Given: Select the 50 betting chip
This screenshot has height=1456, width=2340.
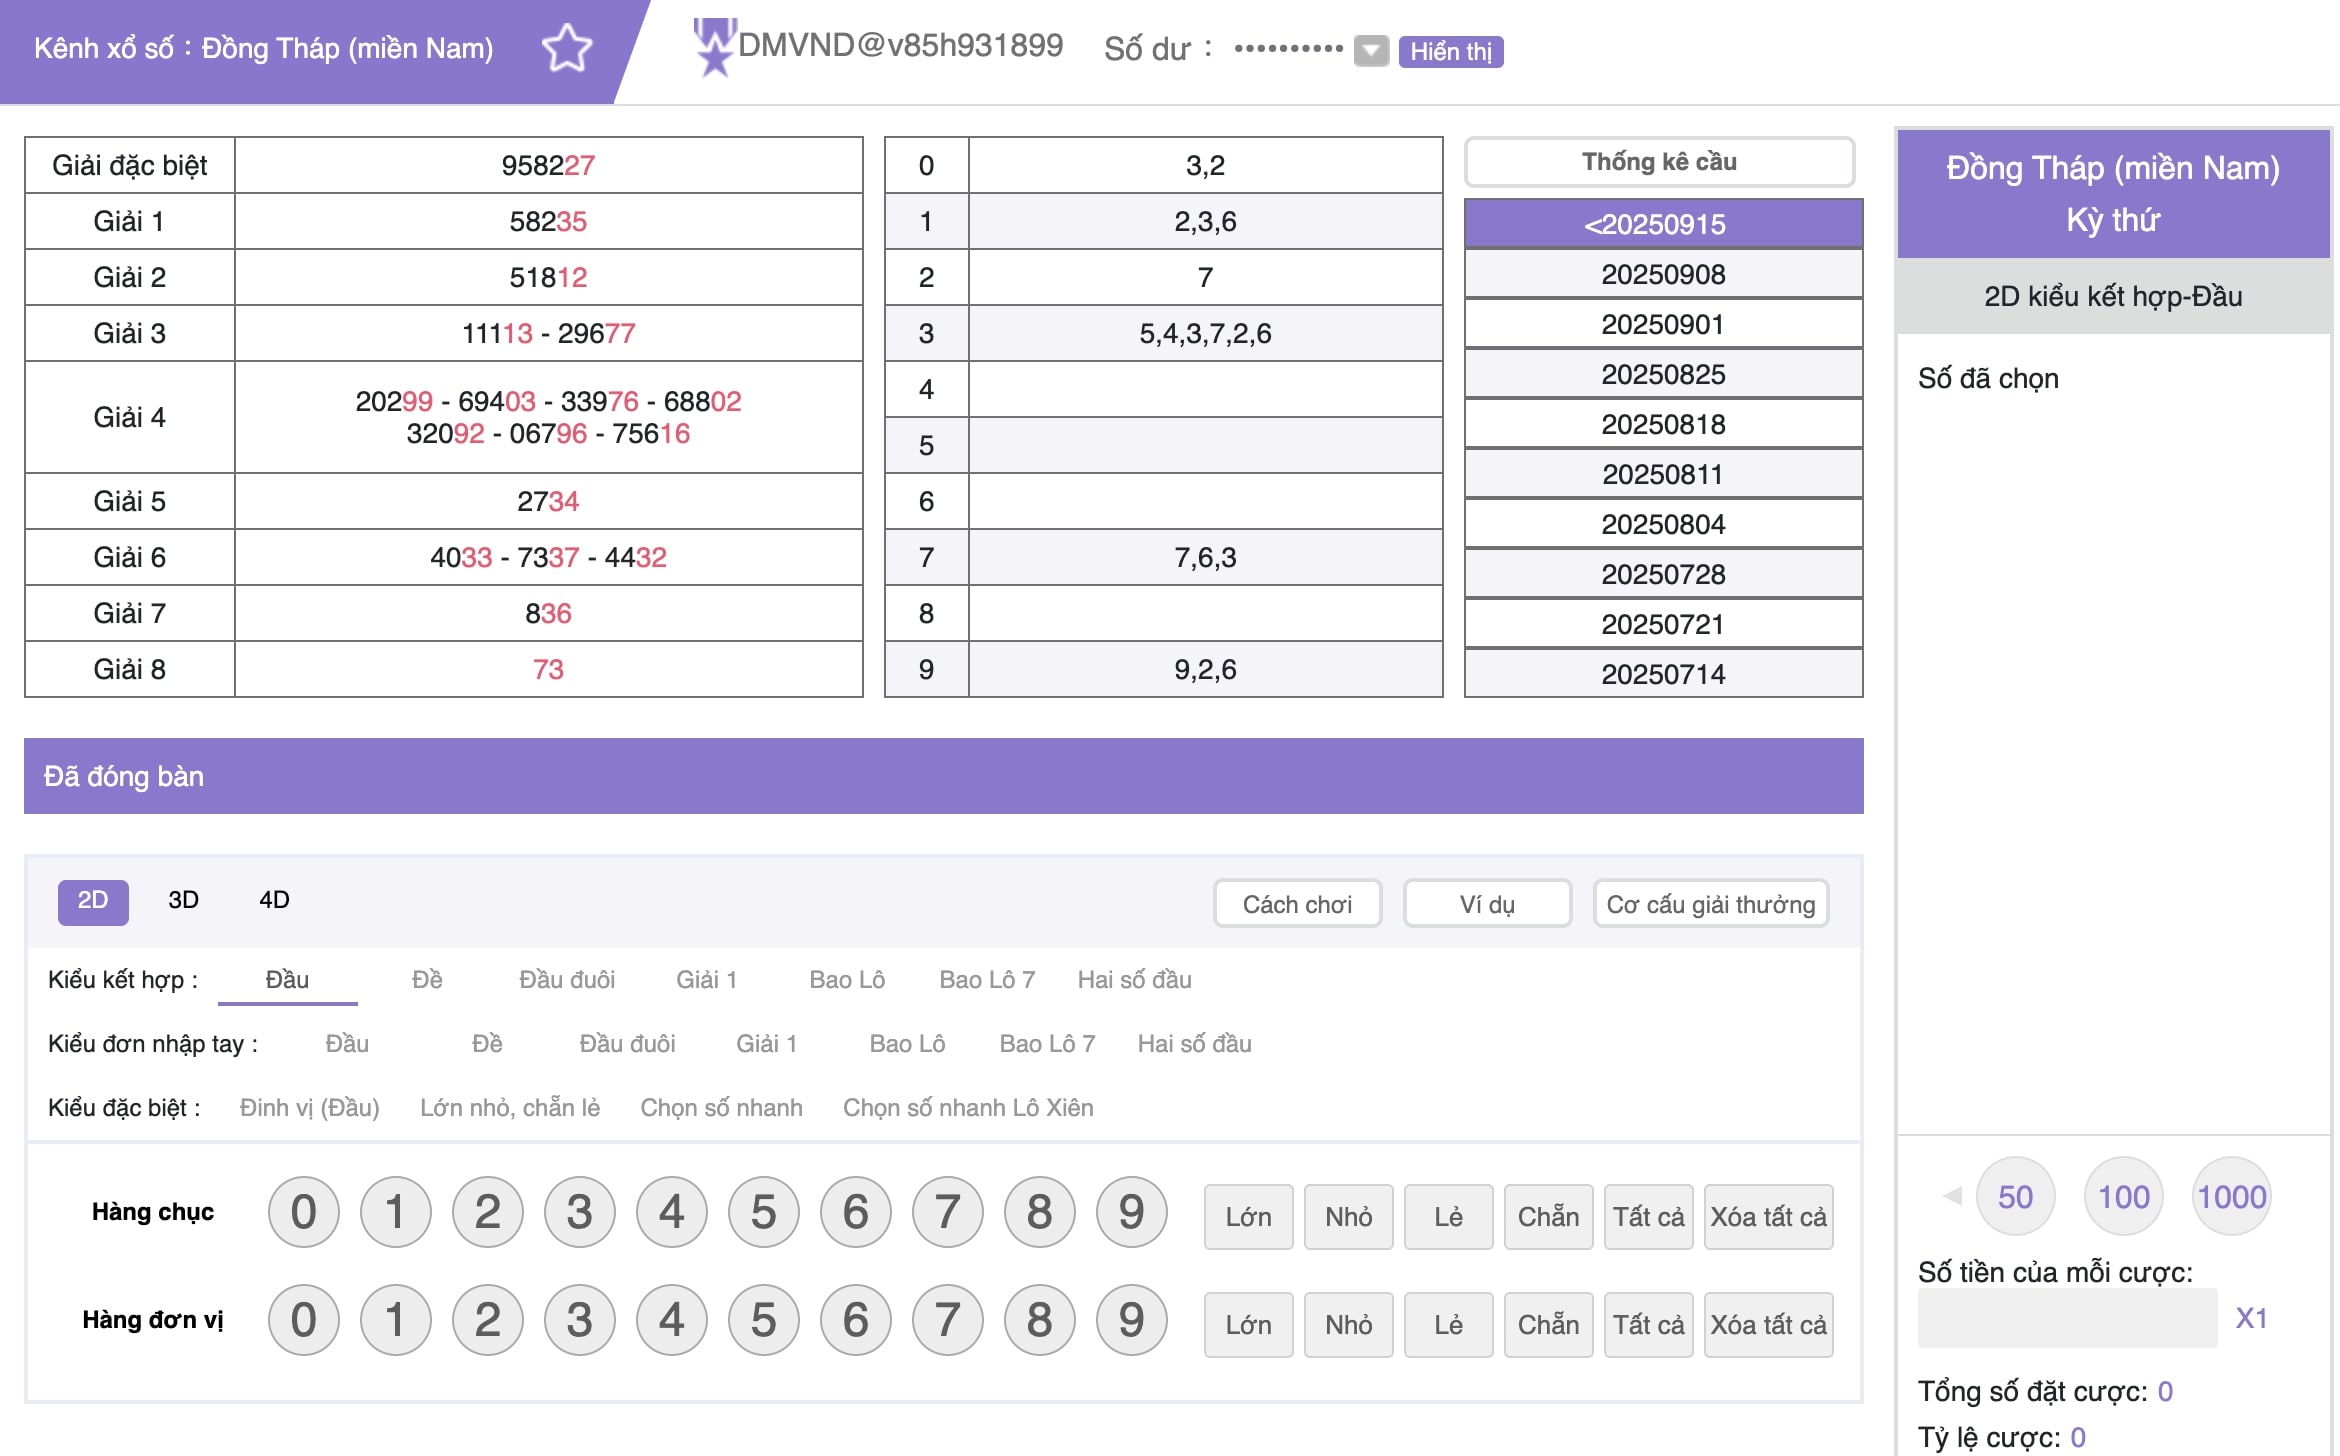Looking at the screenshot, I should (2015, 1196).
